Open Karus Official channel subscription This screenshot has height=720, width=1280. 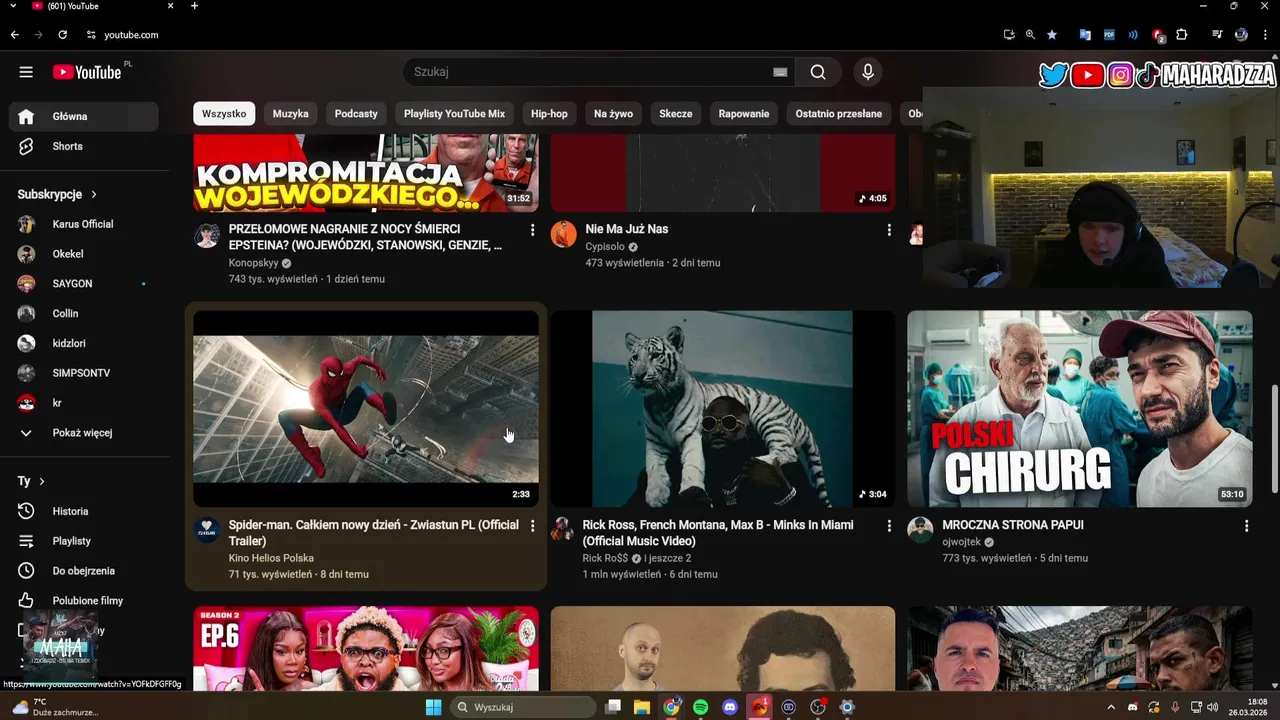point(84,224)
